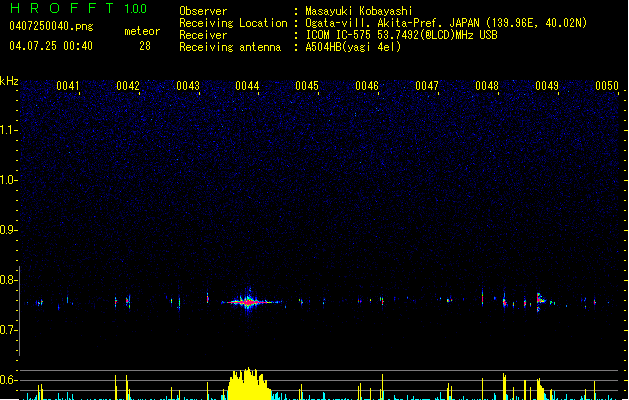Click the date stamp 04.07.25 00:40
Viewport: 629px width, 400px height.
tap(51, 46)
